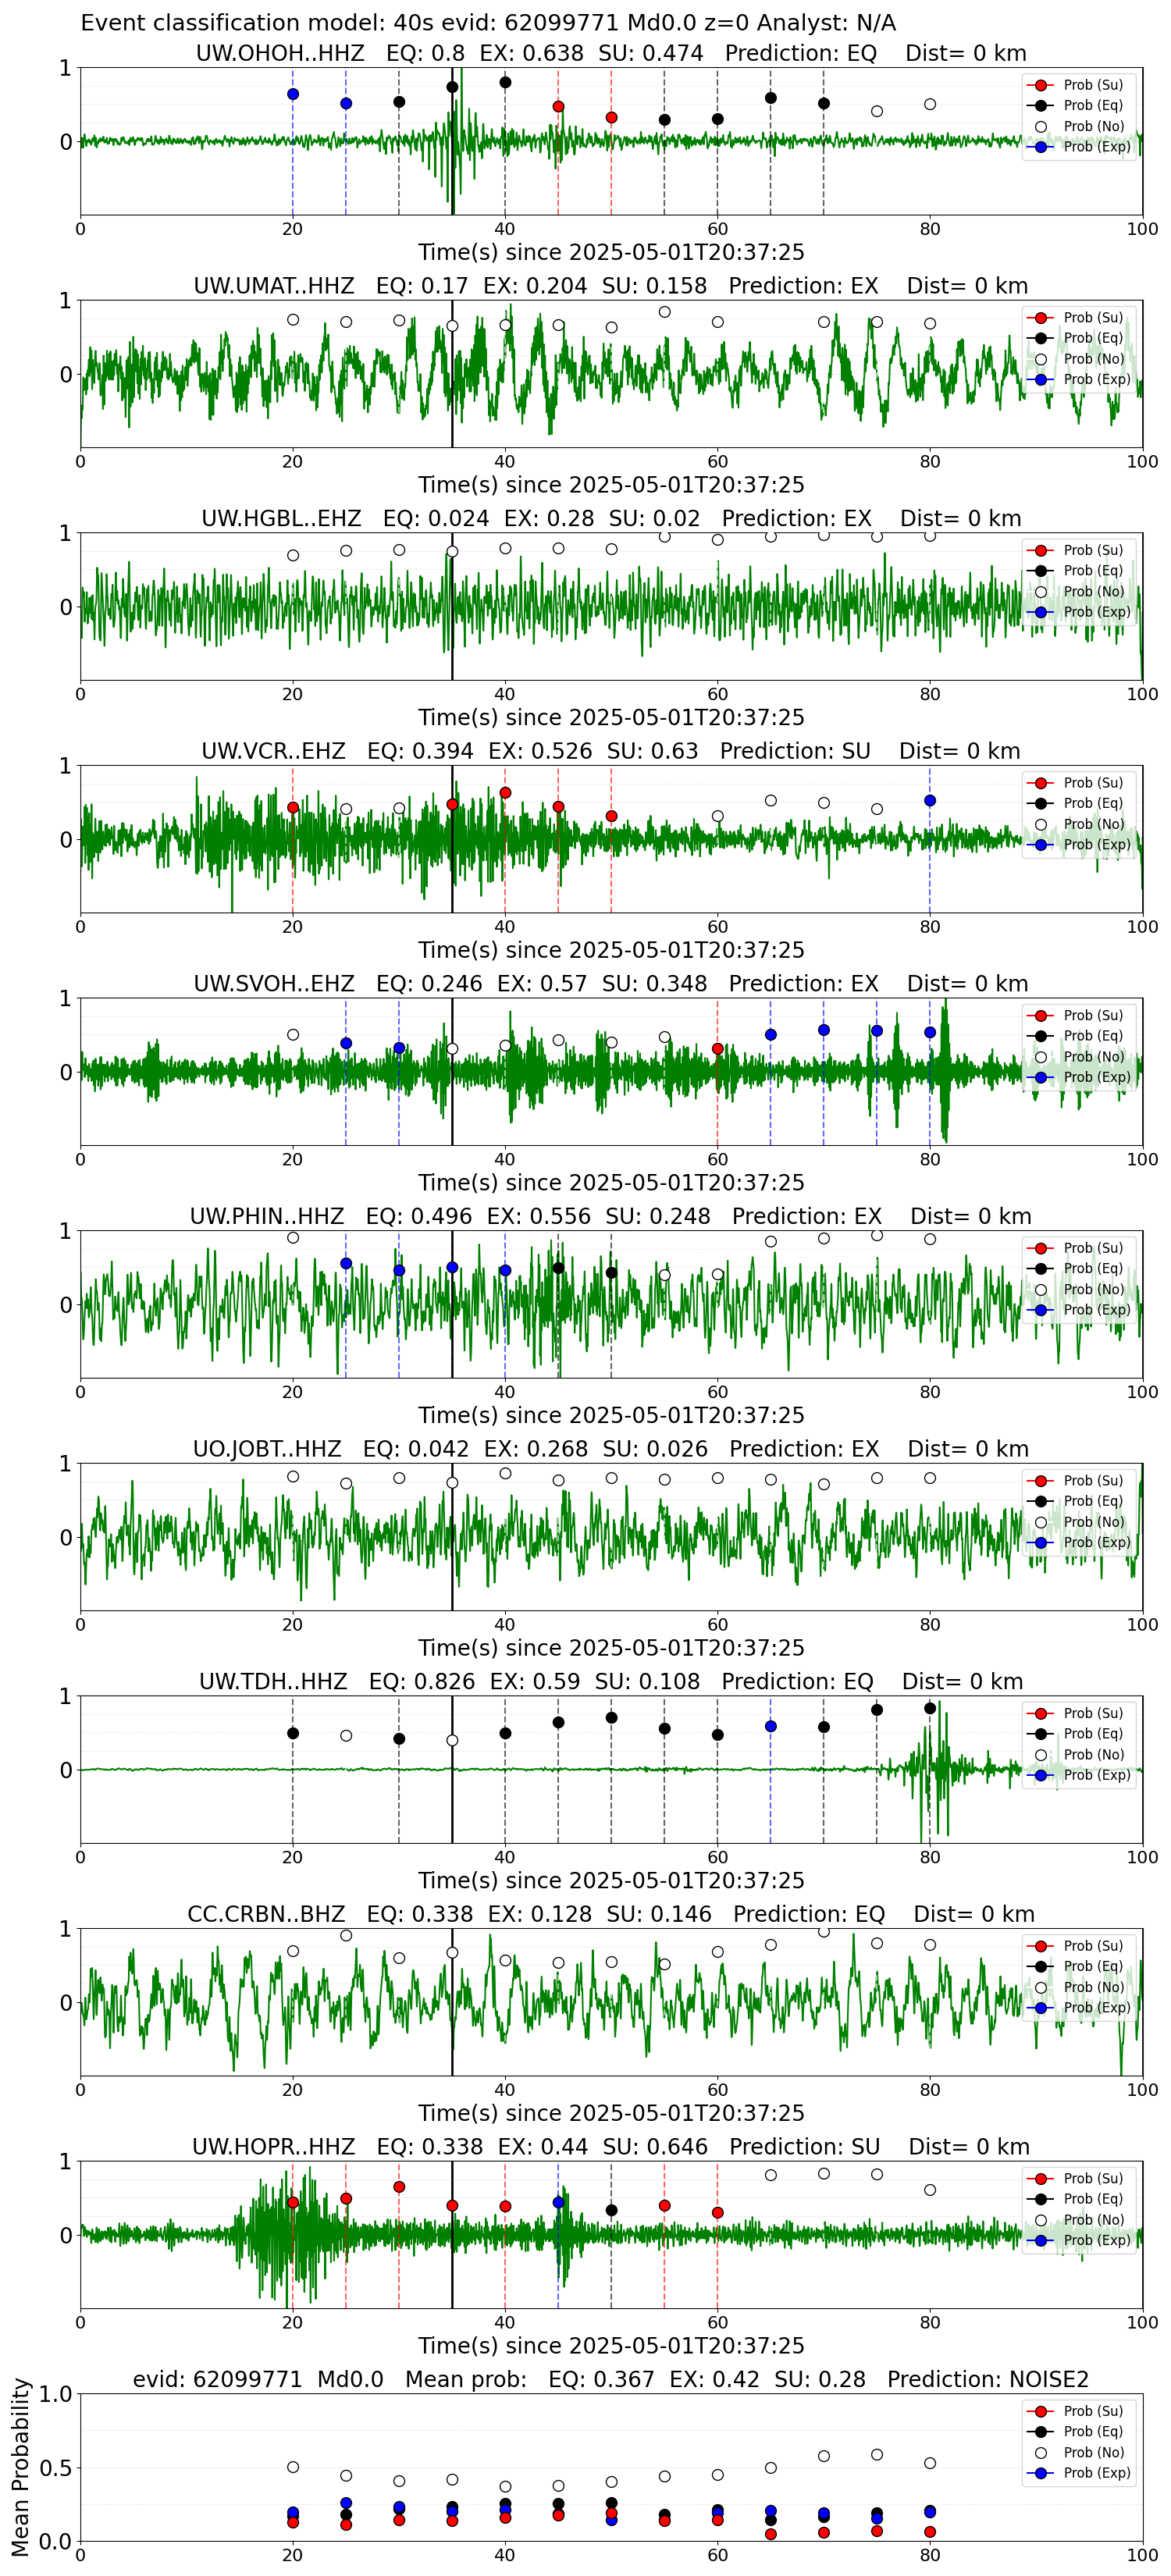This screenshot has width=1171, height=2576.
Task: Select the CC.CRBN..BHZ panel title
Action: click(x=611, y=1914)
